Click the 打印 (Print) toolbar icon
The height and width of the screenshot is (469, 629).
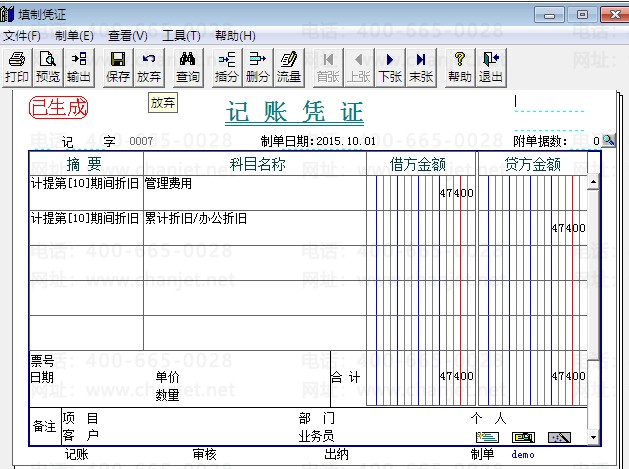17,67
